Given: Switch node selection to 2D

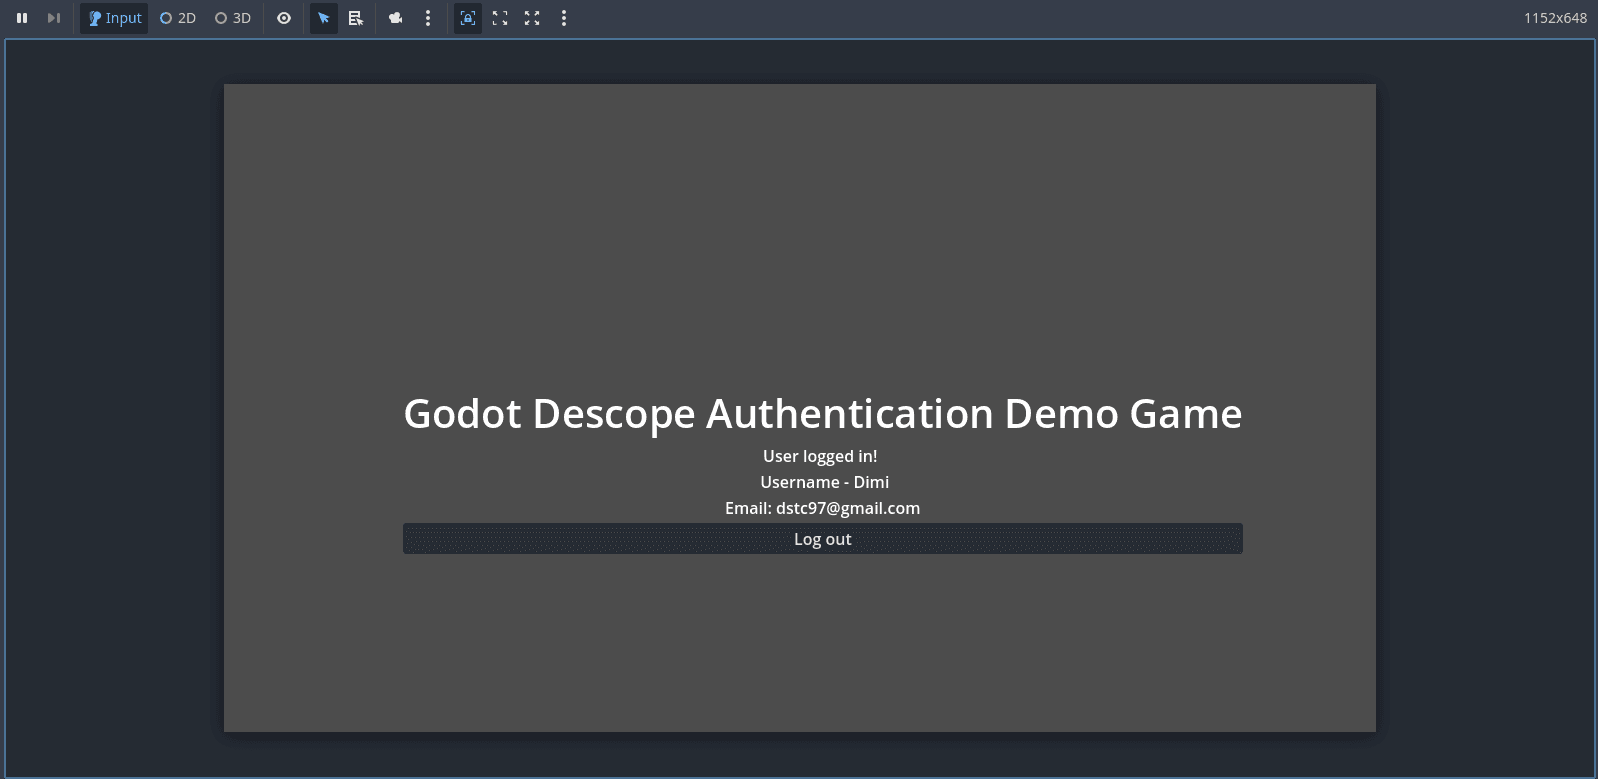Looking at the screenshot, I should point(178,18).
